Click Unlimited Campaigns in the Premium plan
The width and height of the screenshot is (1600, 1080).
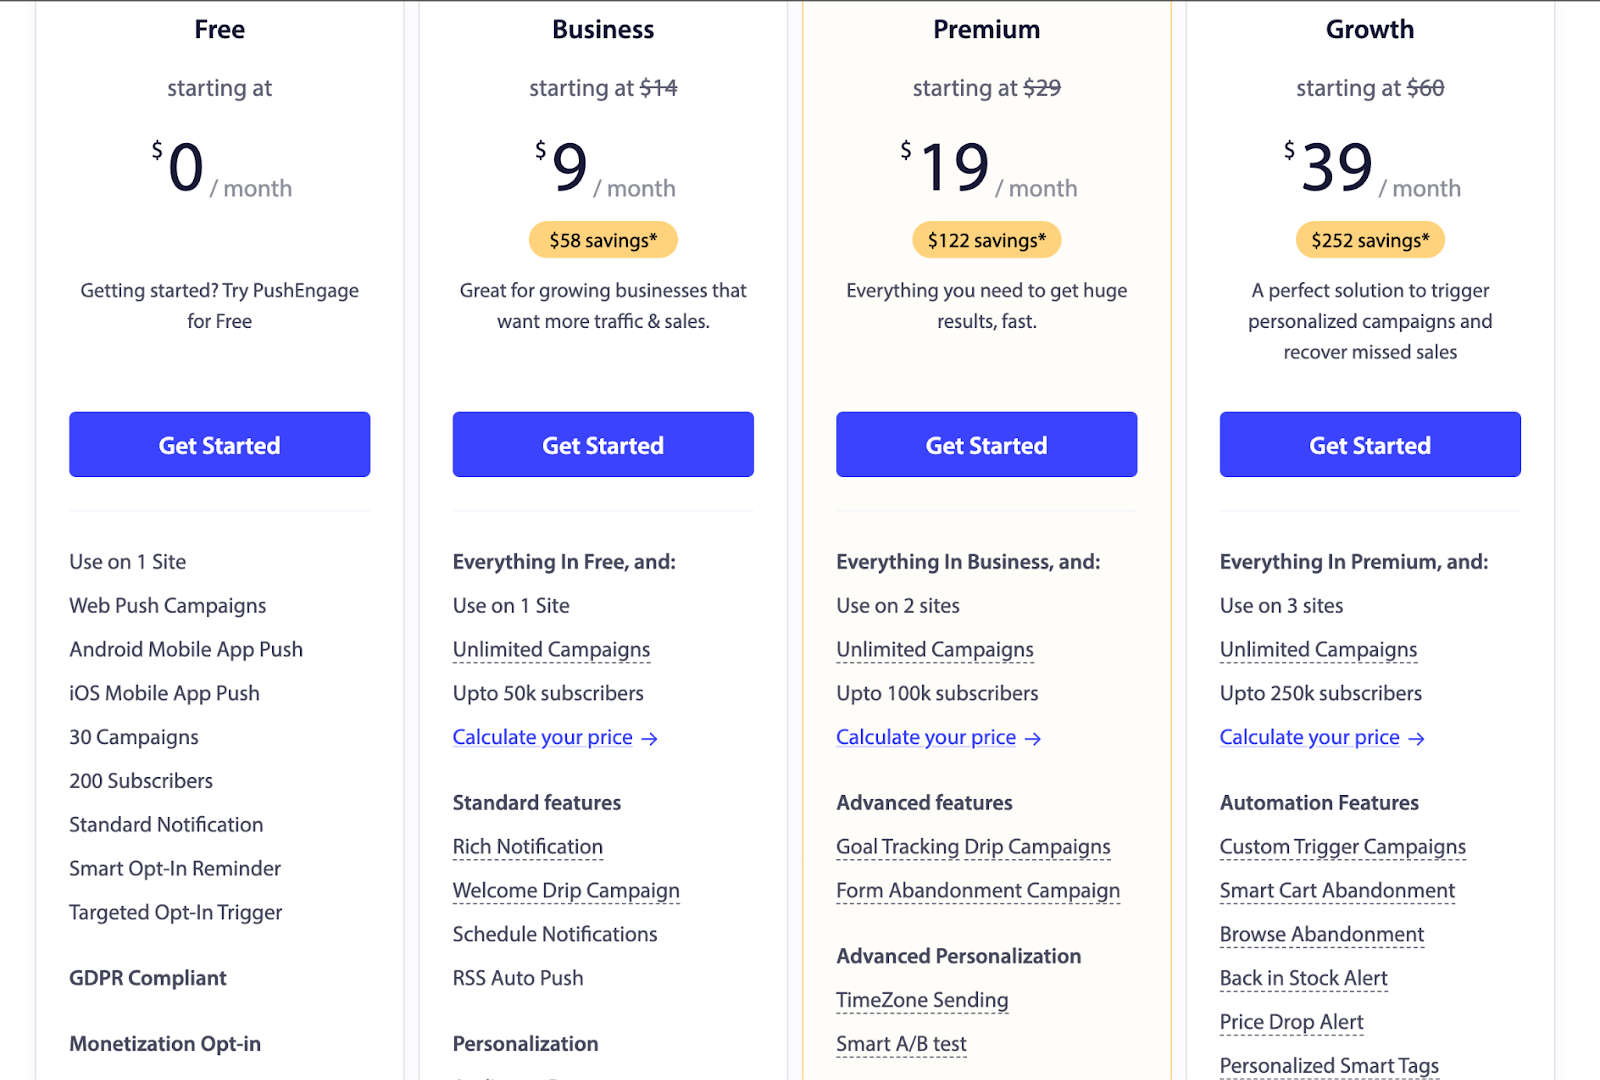coord(935,650)
